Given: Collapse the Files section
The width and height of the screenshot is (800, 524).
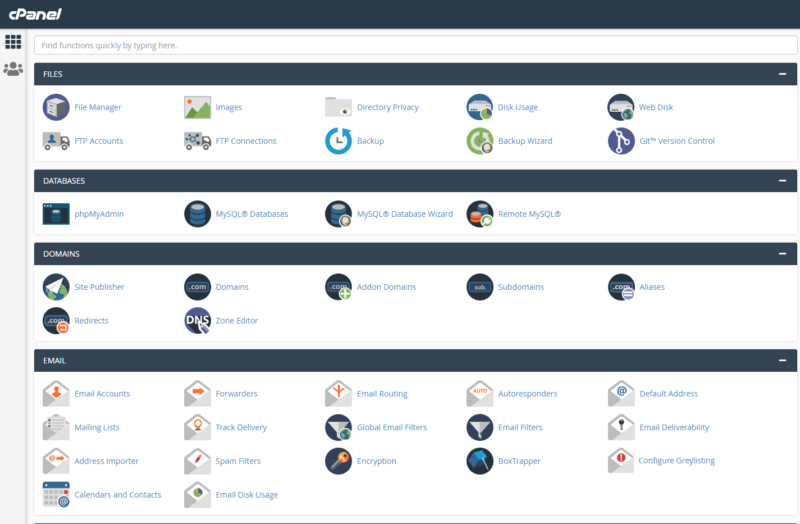Looking at the screenshot, I should 782,74.
